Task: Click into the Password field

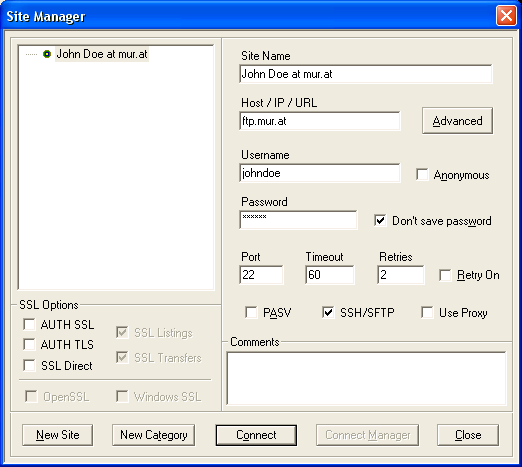Action: point(298,220)
